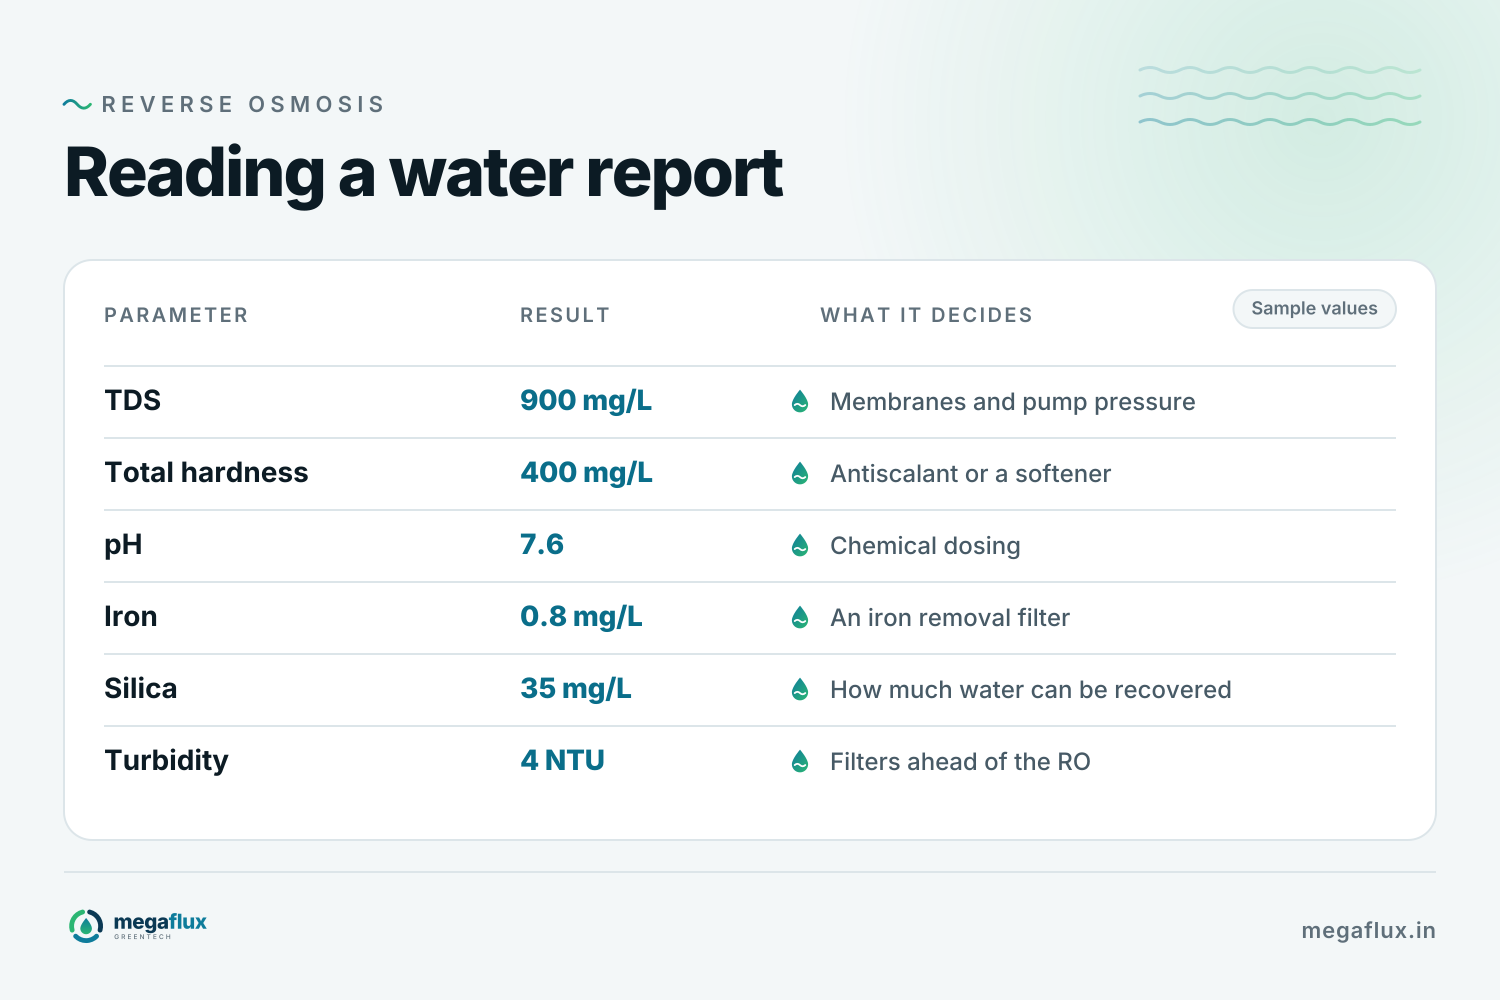Viewport: 1500px width, 1000px height.
Task: Click the WHAT IT DECIDES column header
Action: coord(927,315)
